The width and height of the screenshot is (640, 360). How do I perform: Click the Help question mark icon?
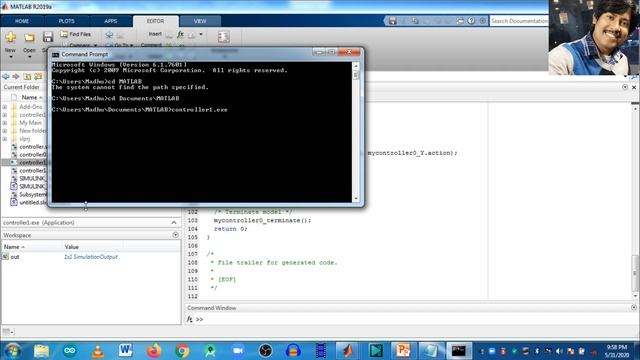click(471, 21)
